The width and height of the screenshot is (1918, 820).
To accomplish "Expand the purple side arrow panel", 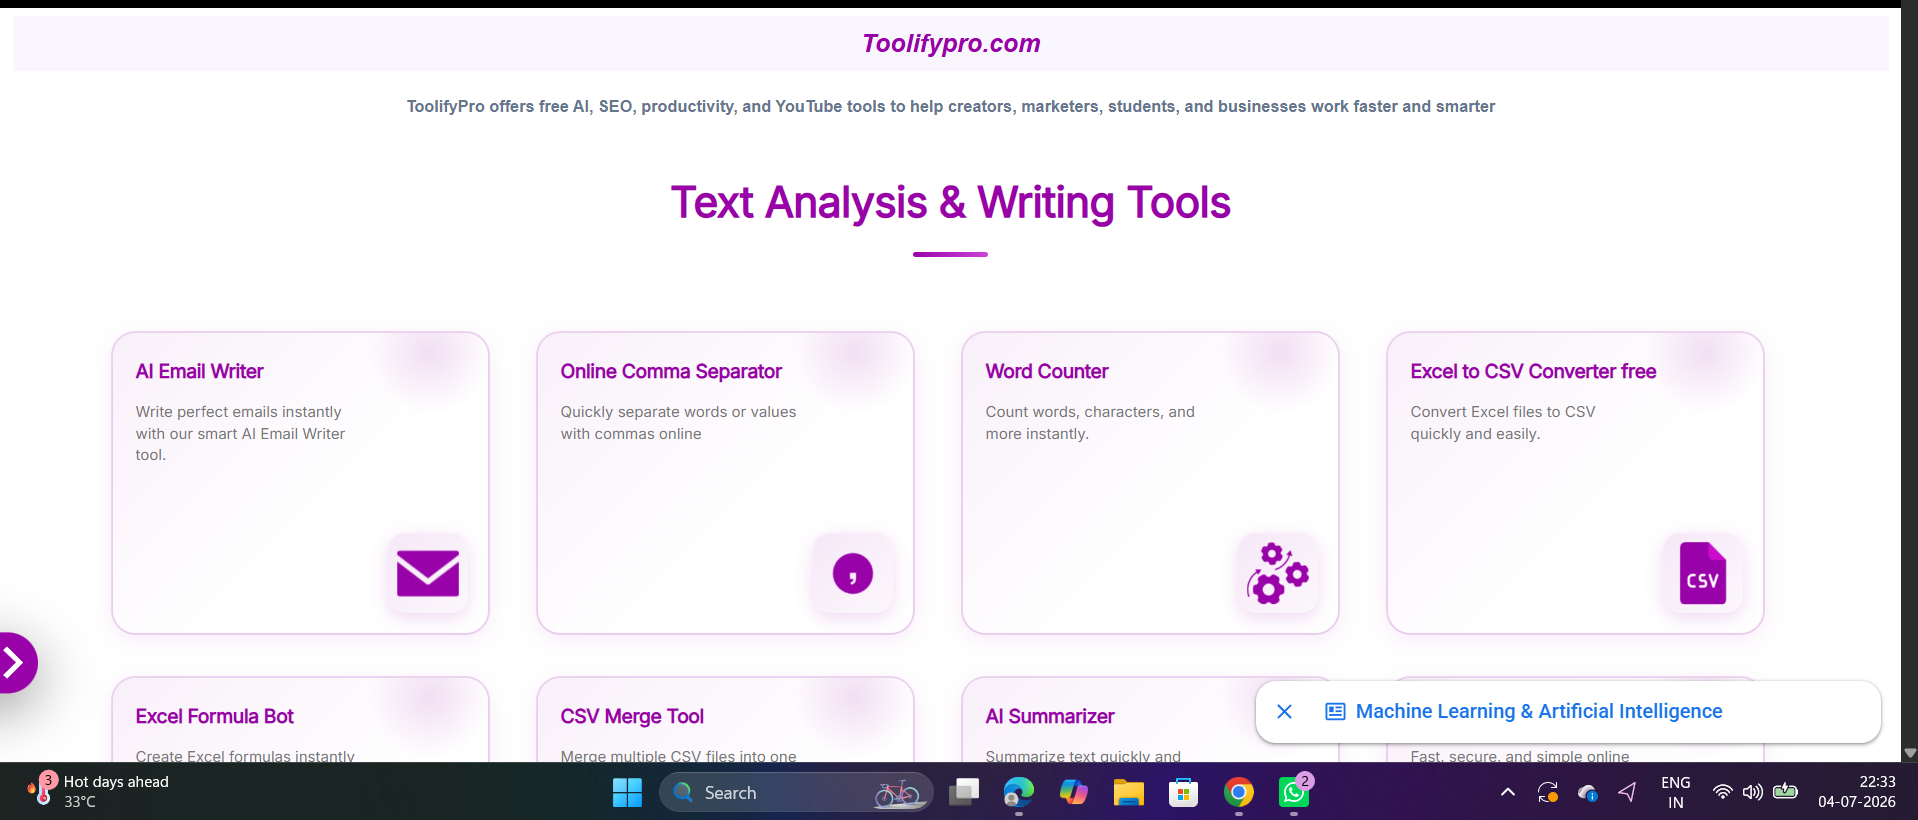I will coord(14,662).
